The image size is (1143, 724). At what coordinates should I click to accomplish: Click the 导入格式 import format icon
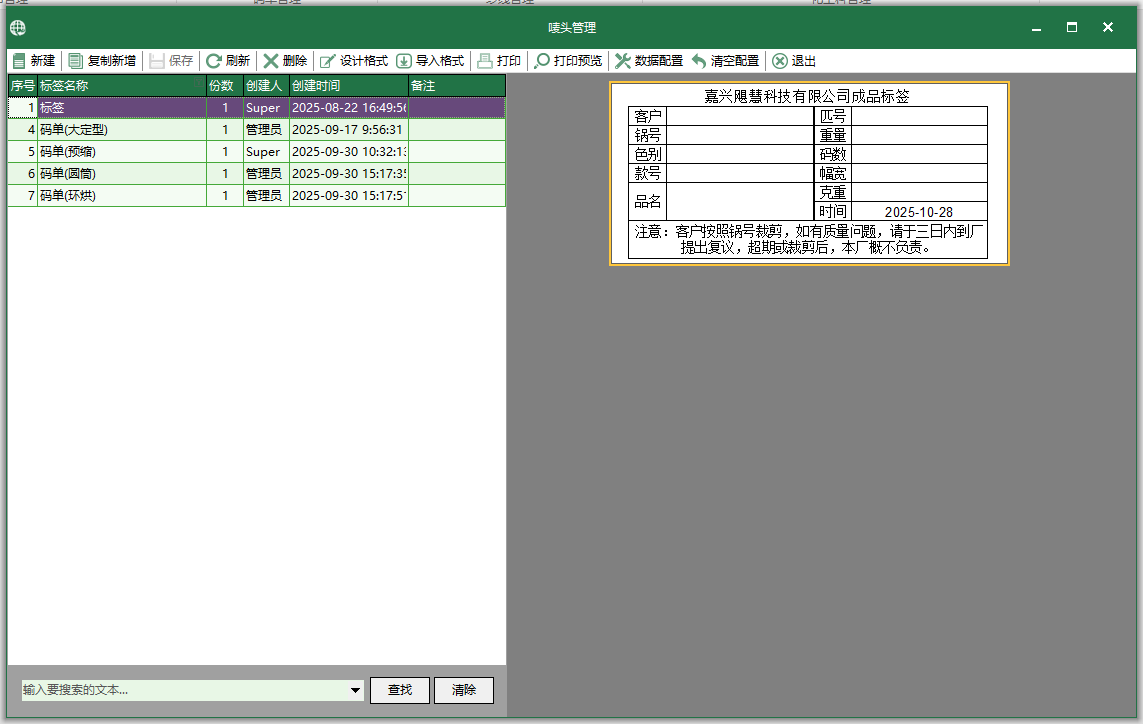[x=404, y=61]
